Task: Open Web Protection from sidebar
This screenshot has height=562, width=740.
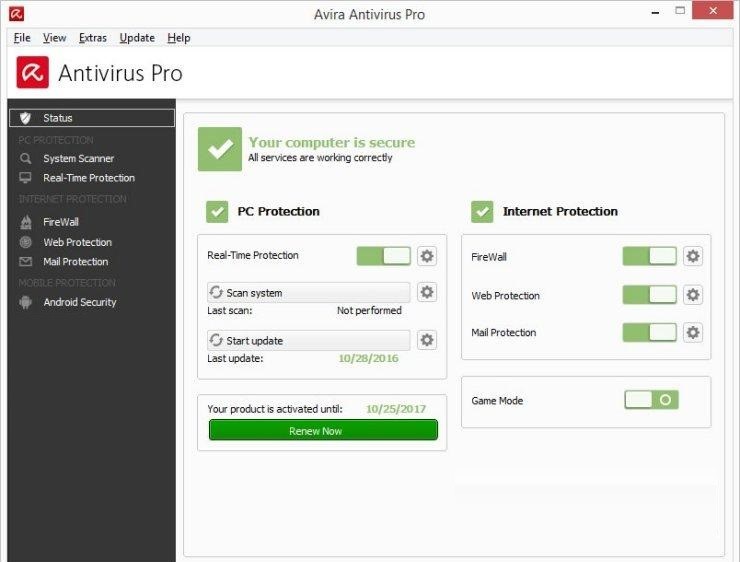Action: pos(77,242)
